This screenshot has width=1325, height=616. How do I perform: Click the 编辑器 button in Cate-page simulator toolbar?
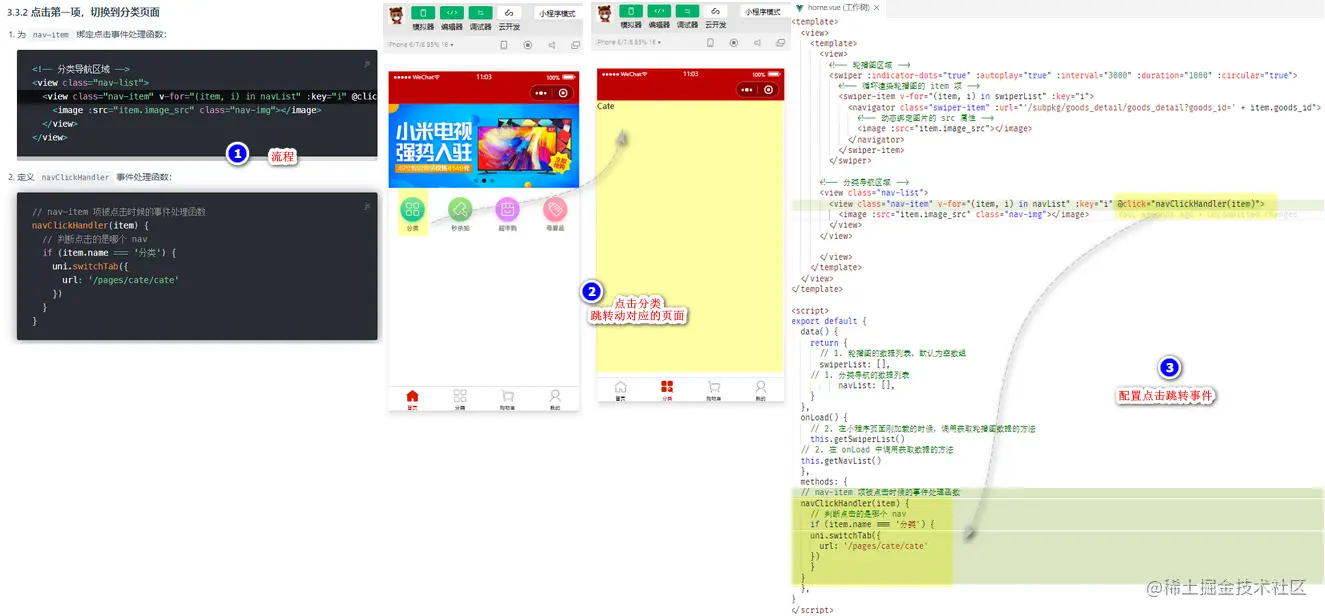point(659,13)
